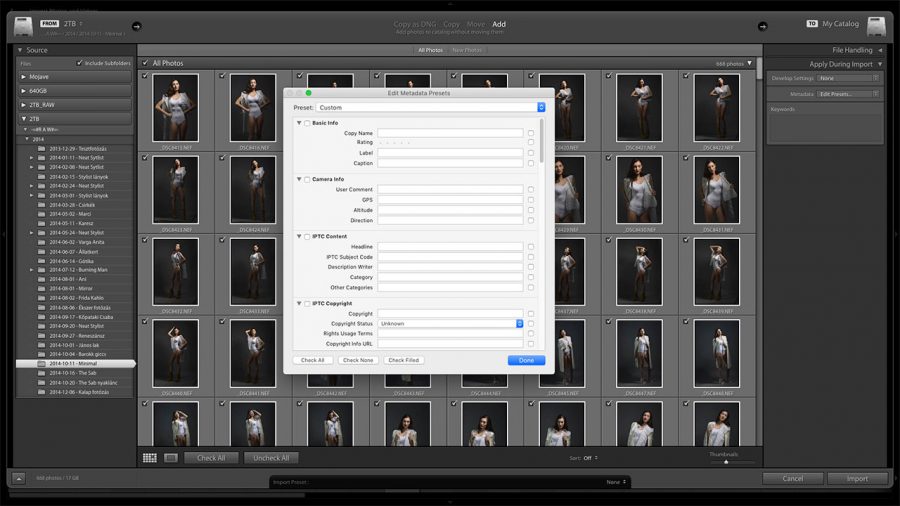Switch to loupe view icon
This screenshot has width=900, height=506.
pos(170,458)
